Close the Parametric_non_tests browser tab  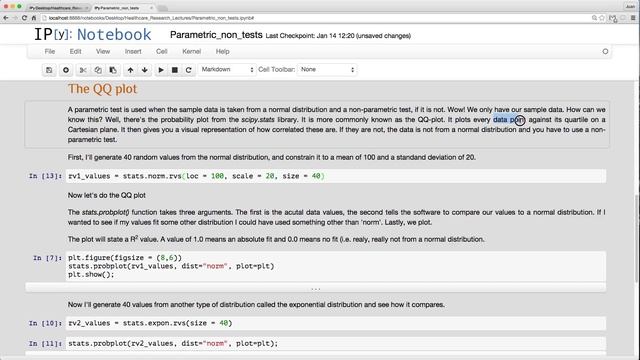pyautogui.click(x=151, y=8)
